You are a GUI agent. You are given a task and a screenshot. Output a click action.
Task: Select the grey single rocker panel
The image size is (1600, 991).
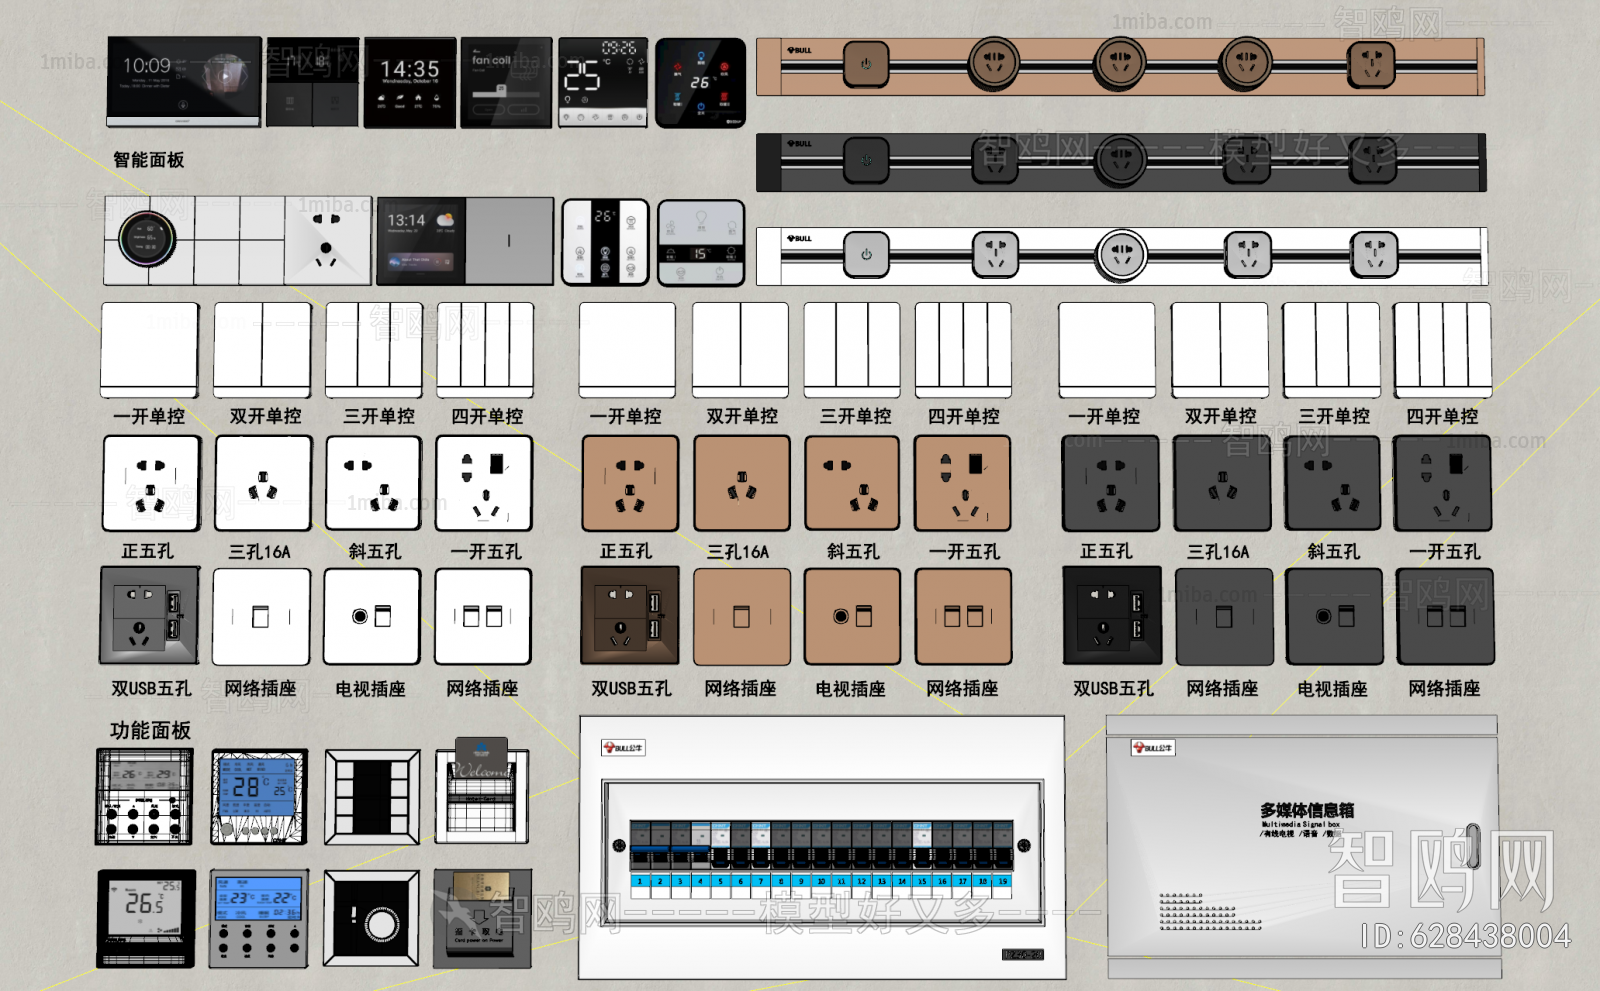(x=509, y=241)
